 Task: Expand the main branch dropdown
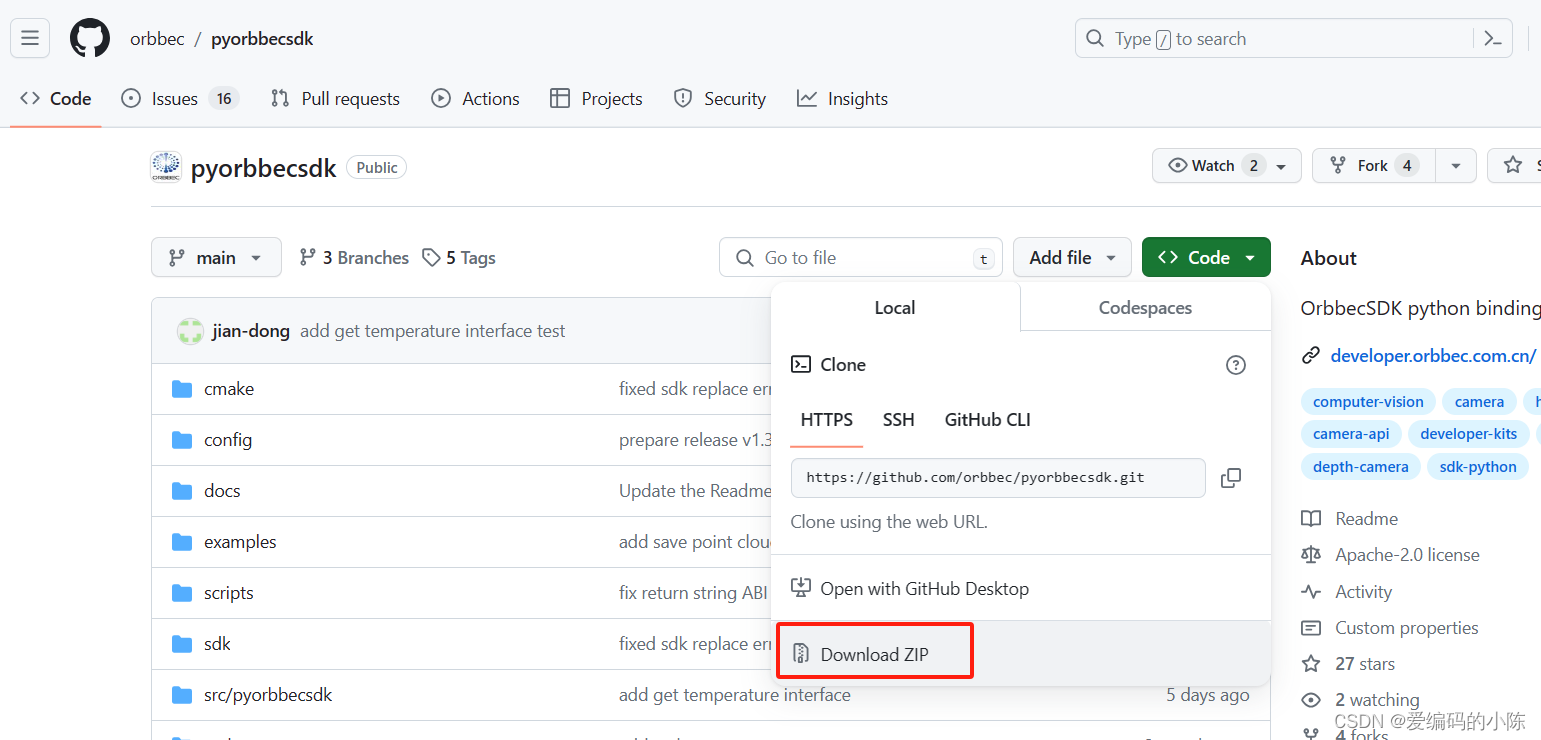[216, 258]
